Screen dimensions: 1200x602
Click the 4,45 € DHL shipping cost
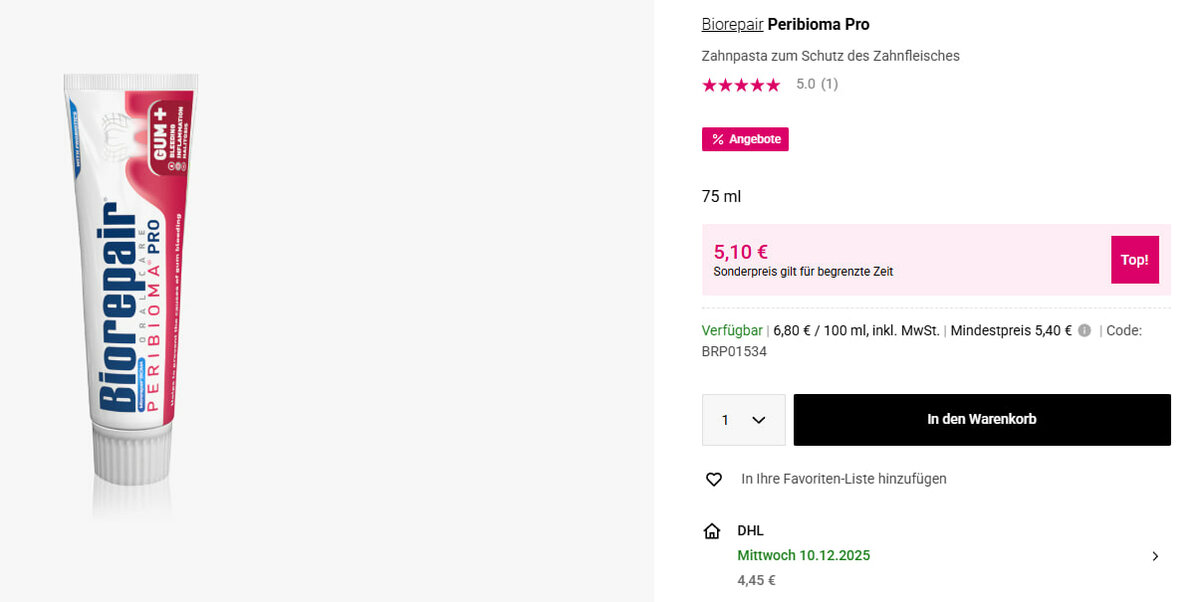[x=756, y=580]
